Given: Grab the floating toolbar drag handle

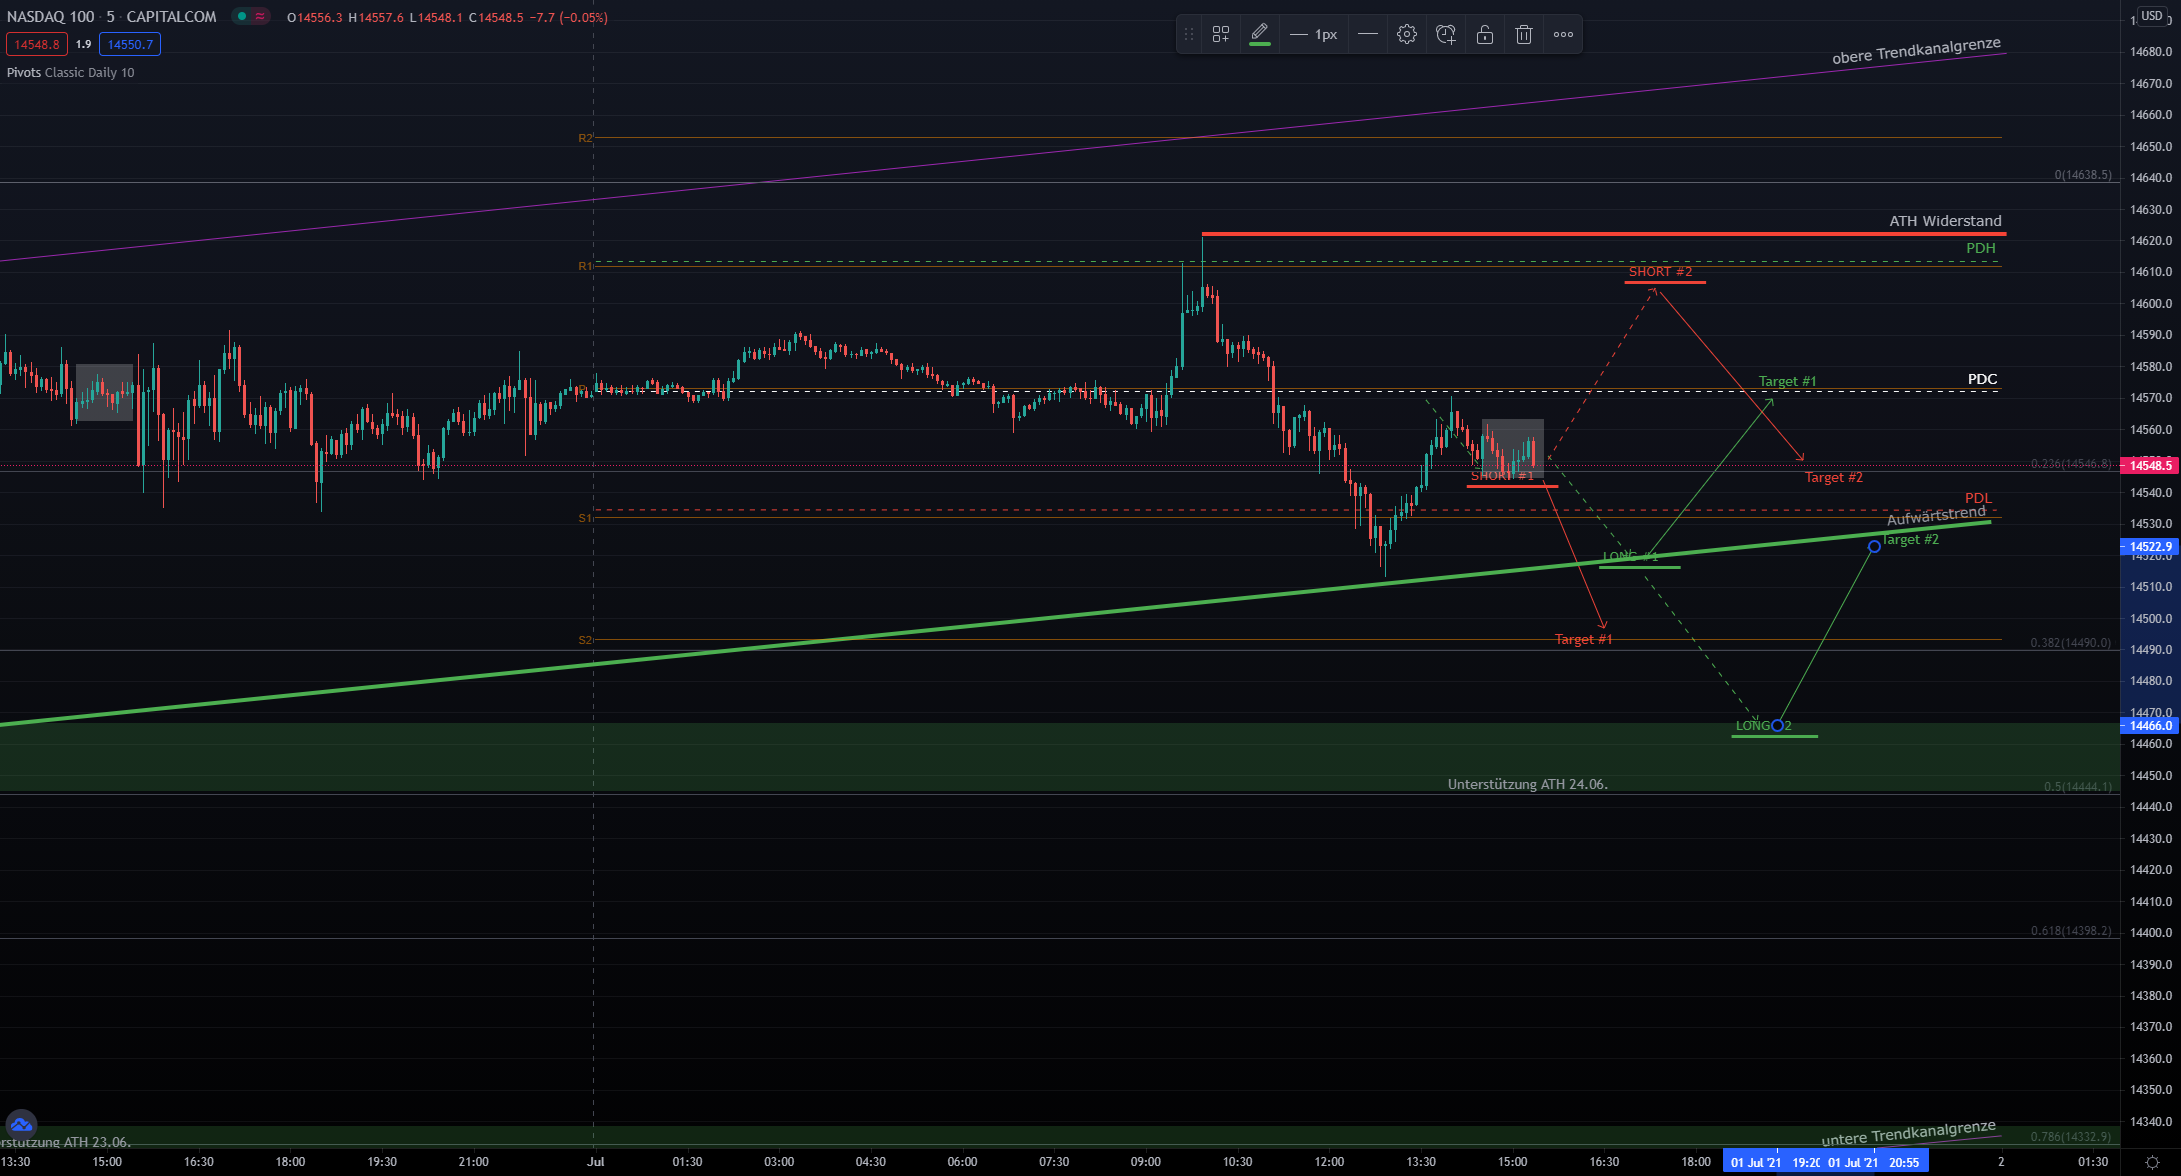Looking at the screenshot, I should [x=1189, y=34].
